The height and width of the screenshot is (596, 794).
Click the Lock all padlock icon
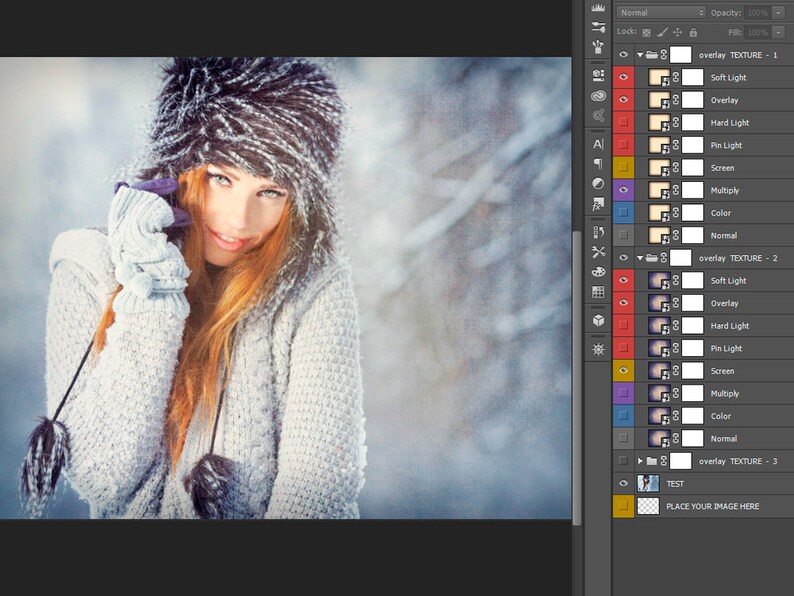click(693, 32)
